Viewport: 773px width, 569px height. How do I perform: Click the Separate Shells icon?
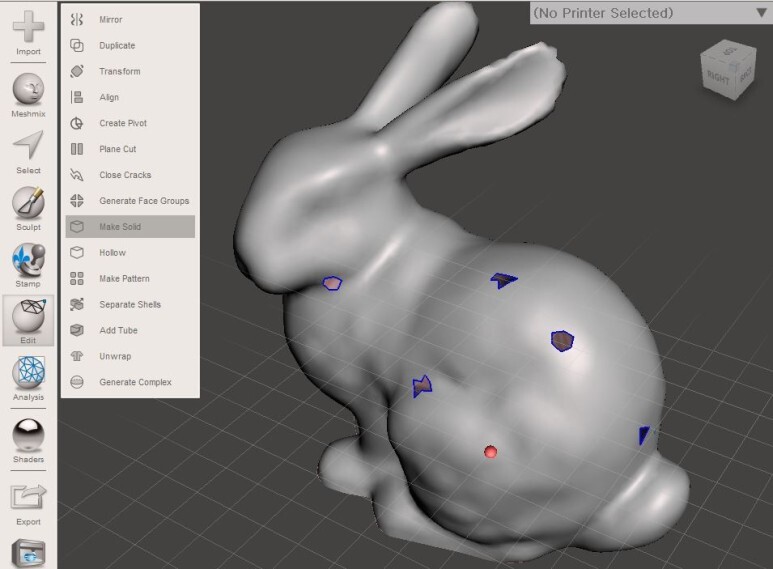tap(77, 304)
